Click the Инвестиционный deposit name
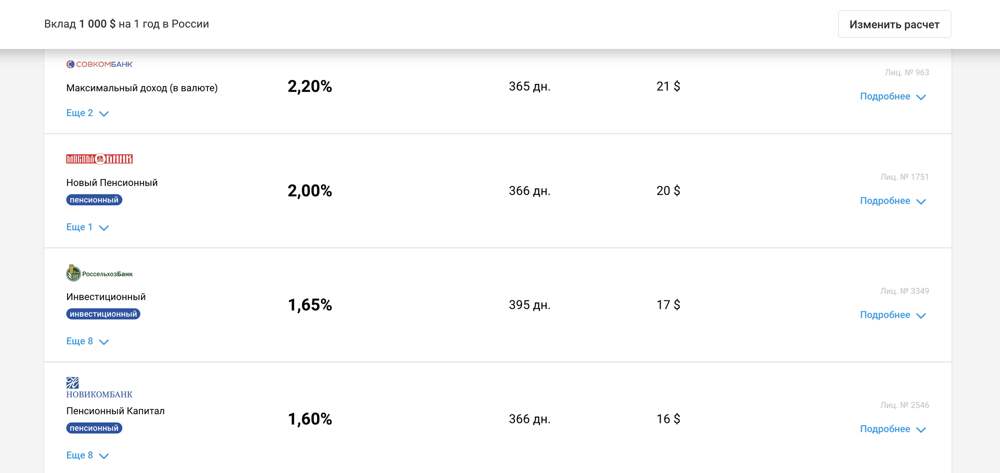 click(x=106, y=297)
